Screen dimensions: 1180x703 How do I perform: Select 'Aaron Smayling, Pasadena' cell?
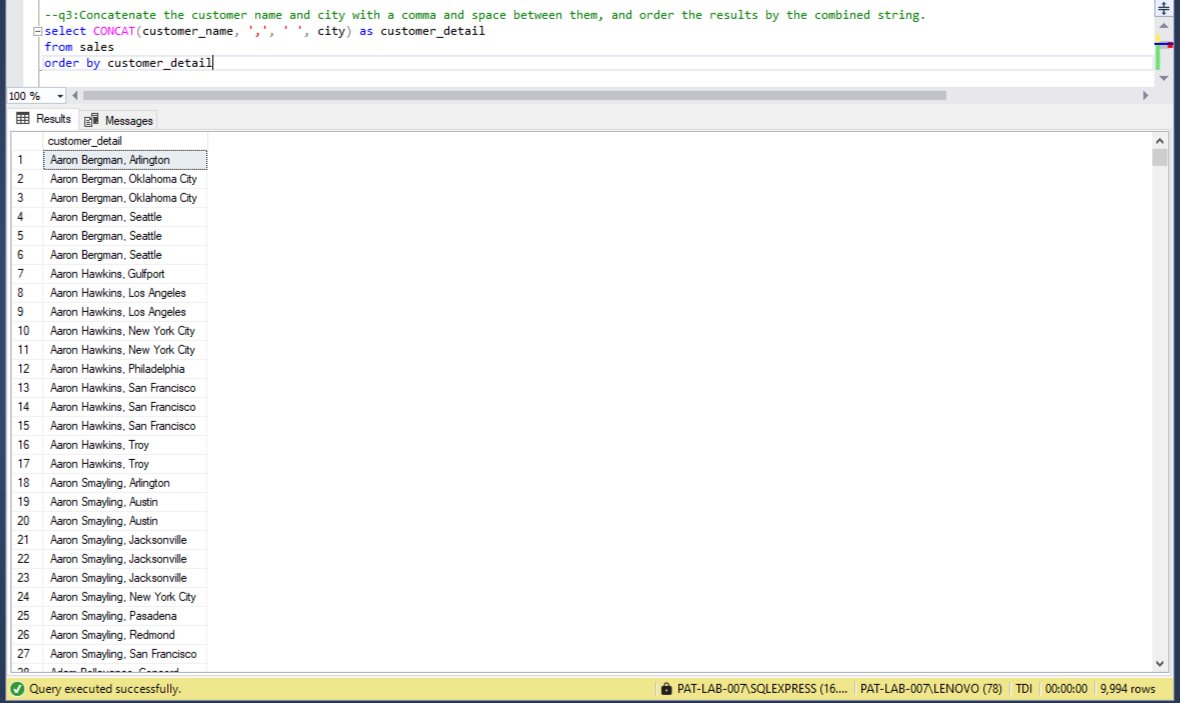[125, 616]
